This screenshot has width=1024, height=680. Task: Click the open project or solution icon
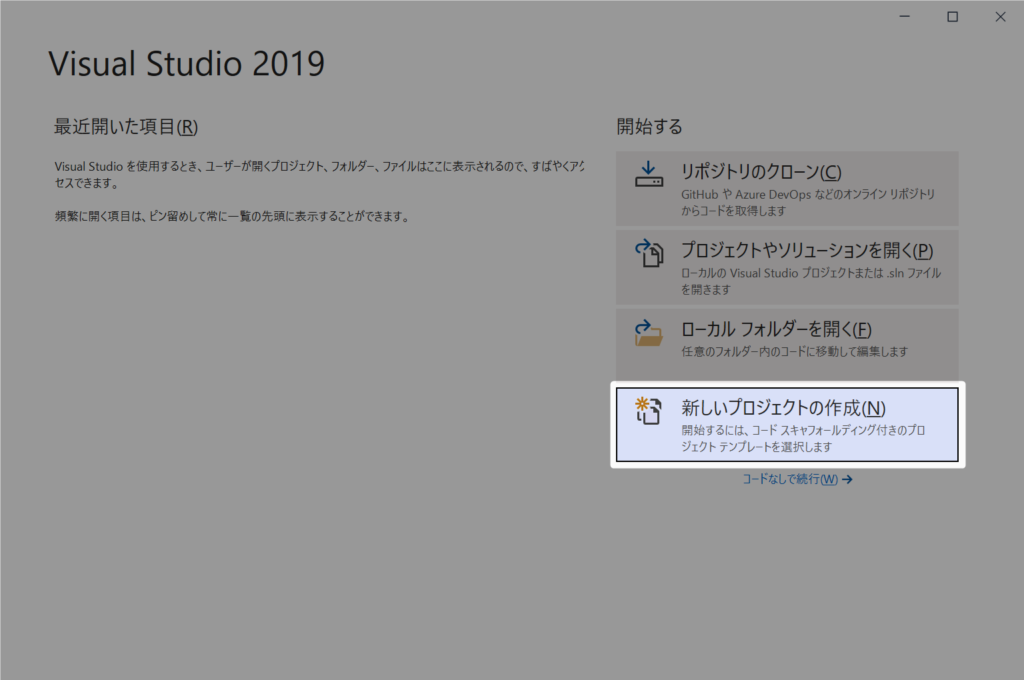[649, 253]
